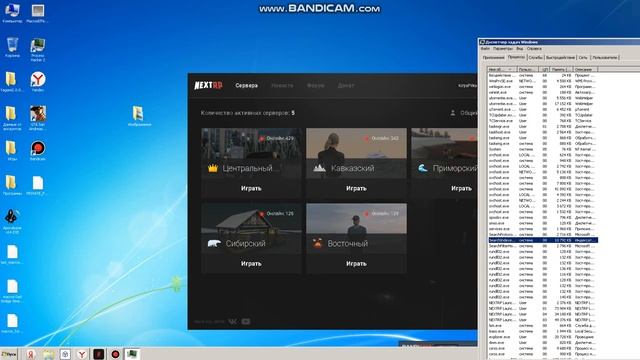Select the TCService.exe process row
640x360 pixels.
(543, 121)
